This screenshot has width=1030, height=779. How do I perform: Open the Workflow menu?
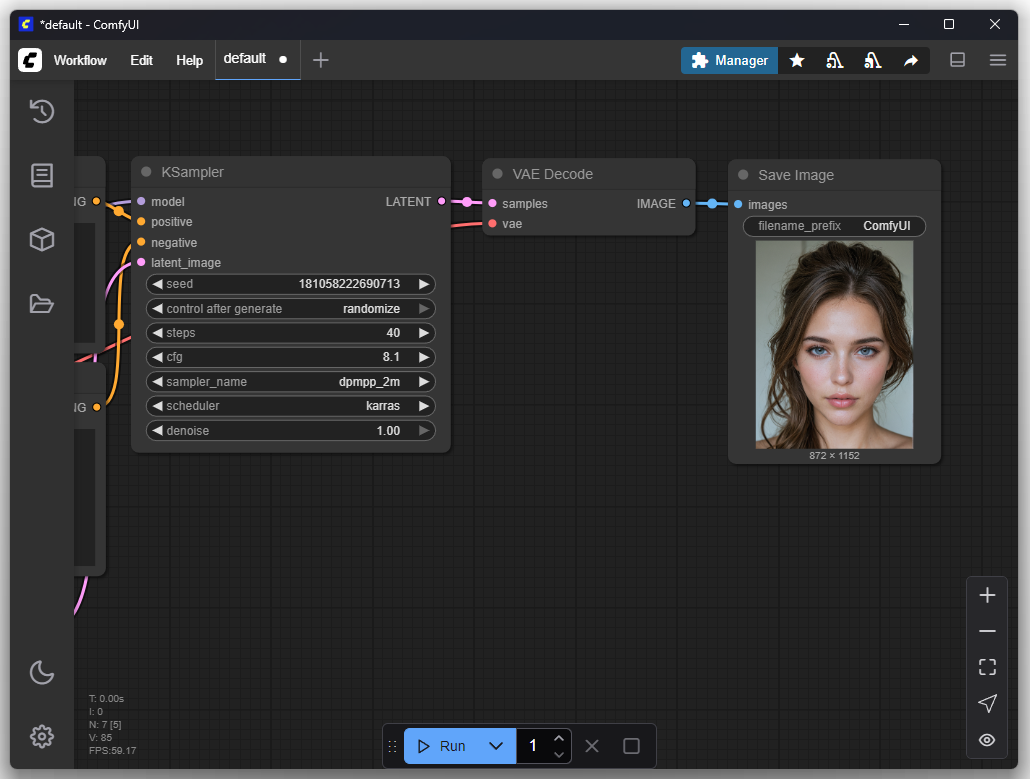[80, 60]
